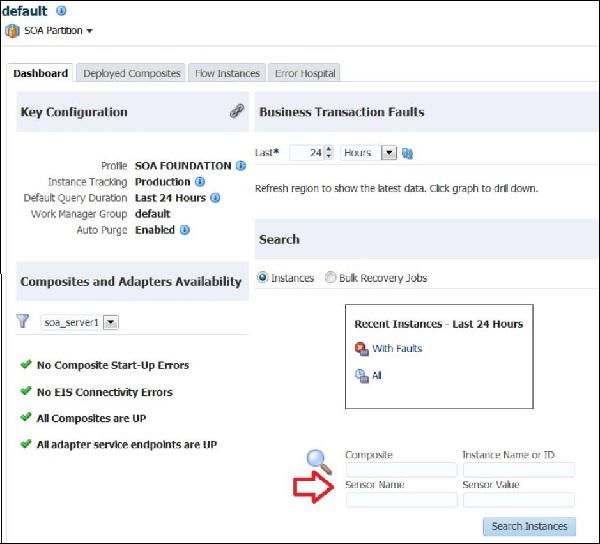Expand the soa_server1 server dropdown
The height and width of the screenshot is (544, 600).
110,322
